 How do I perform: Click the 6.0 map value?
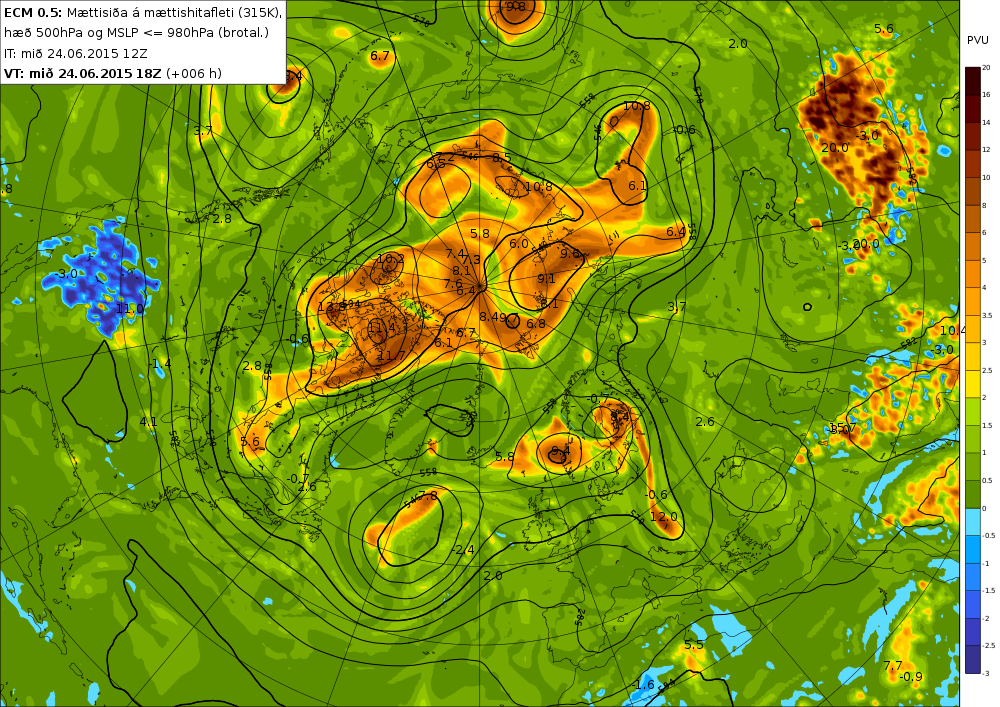518,243
